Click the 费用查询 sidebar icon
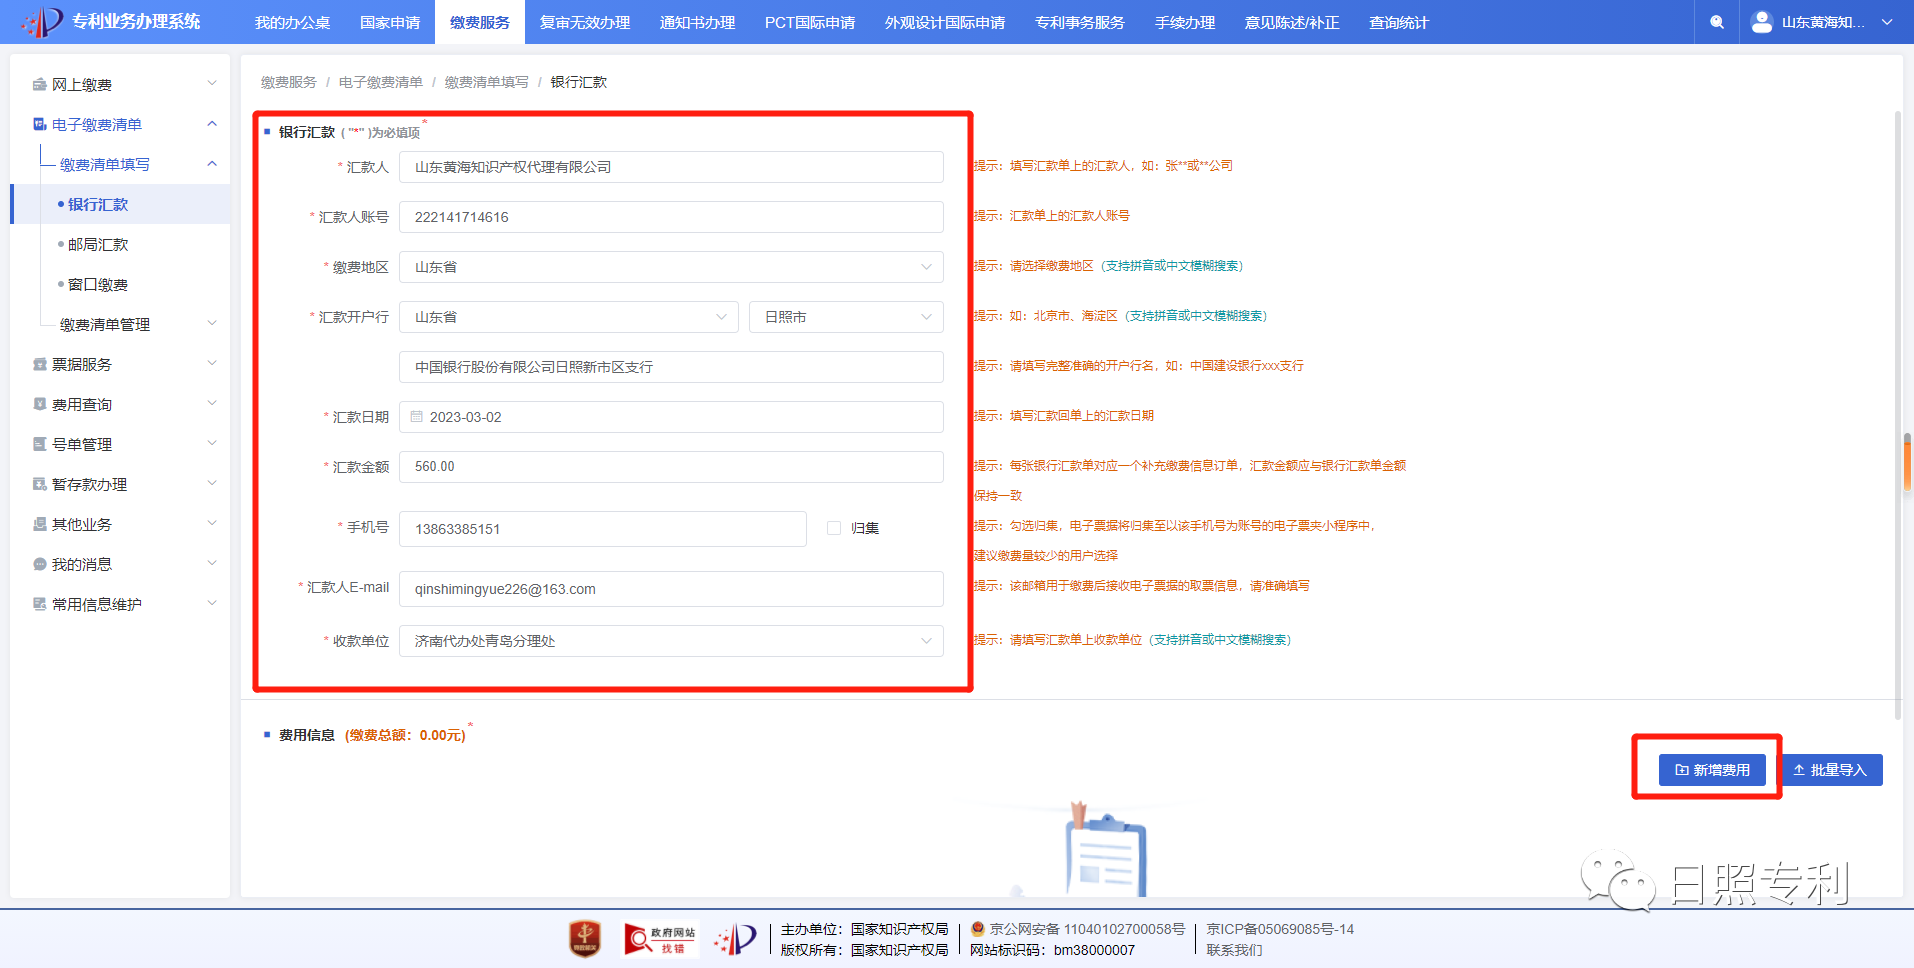The image size is (1914, 968). pos(39,404)
